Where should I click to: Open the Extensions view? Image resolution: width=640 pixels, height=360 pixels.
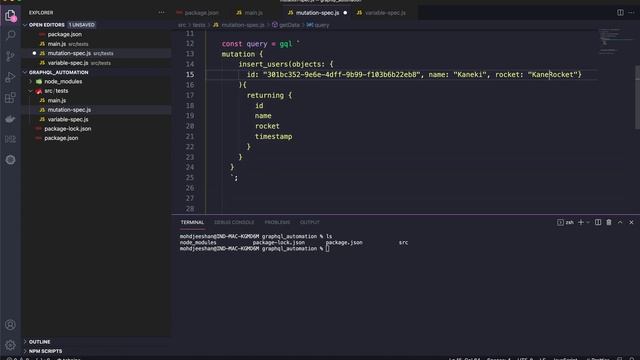coord(10,98)
